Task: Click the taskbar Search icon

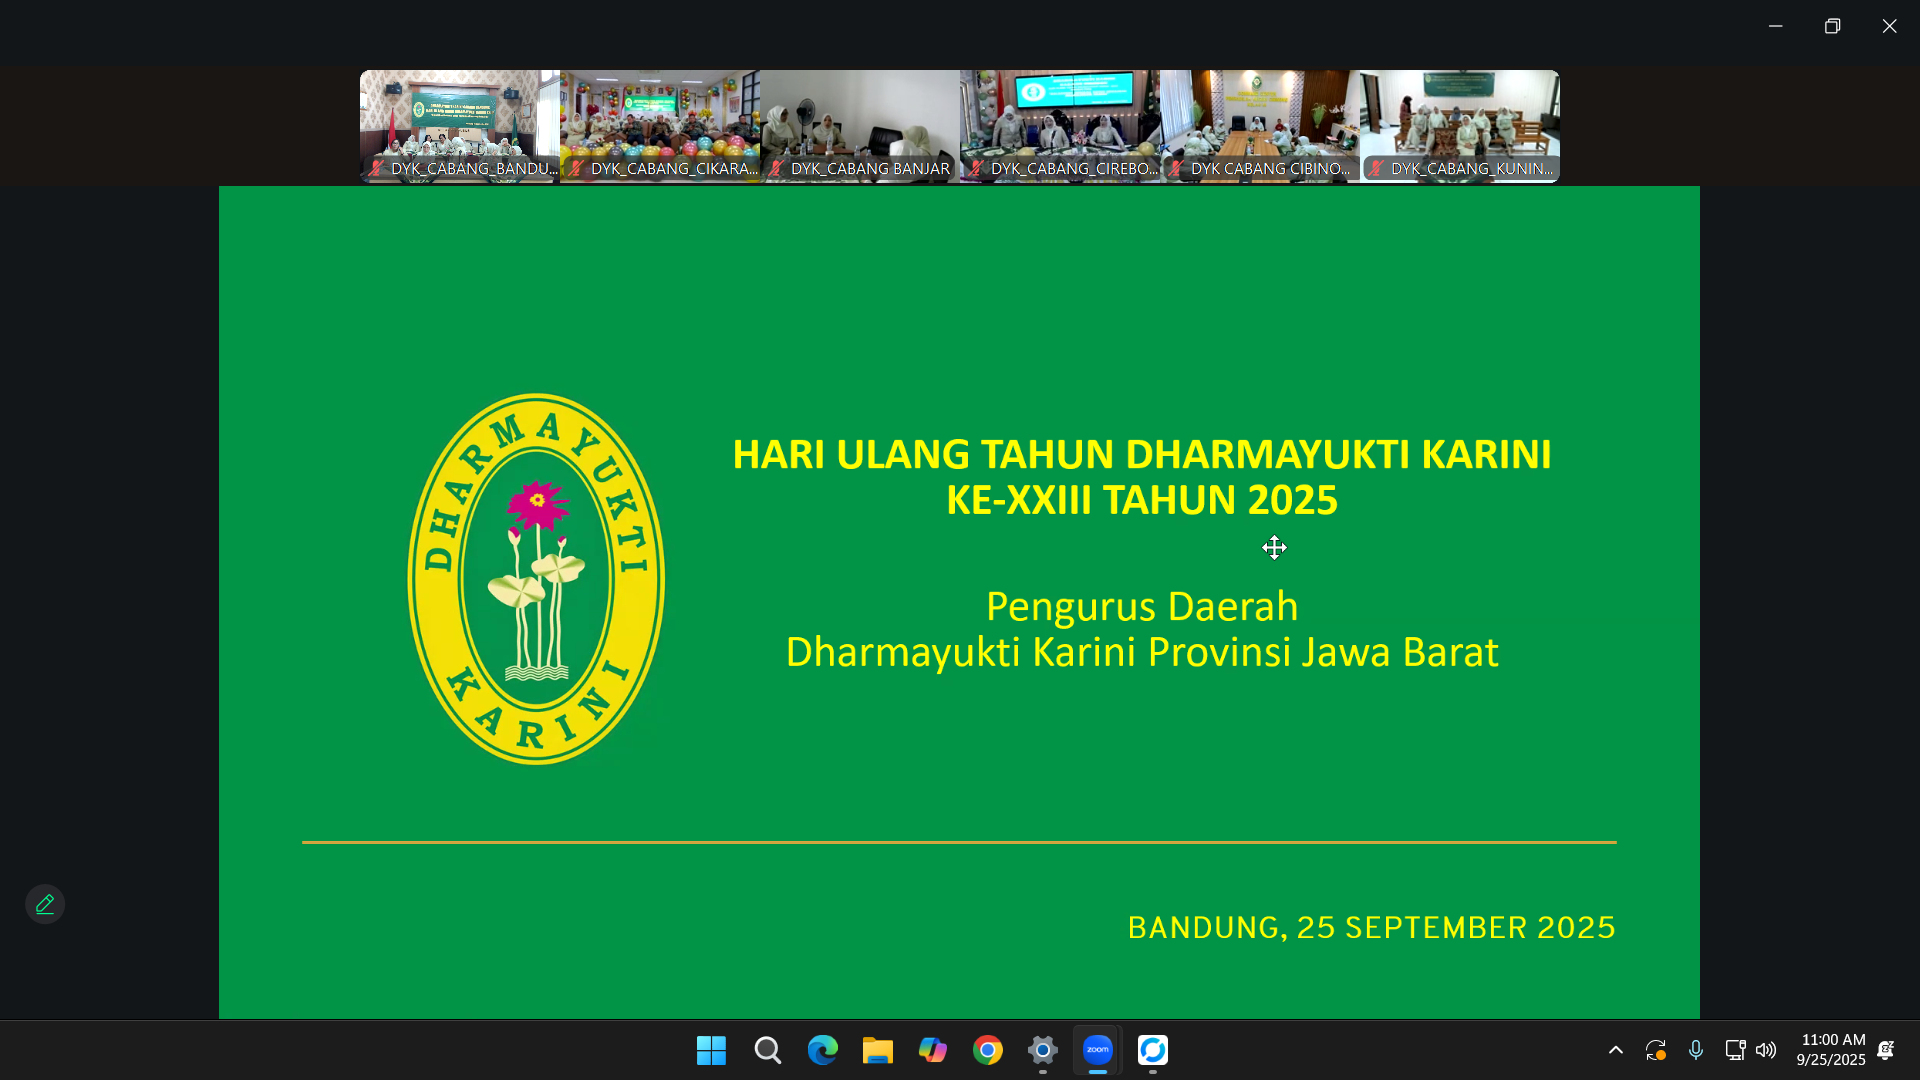Action: (767, 1050)
